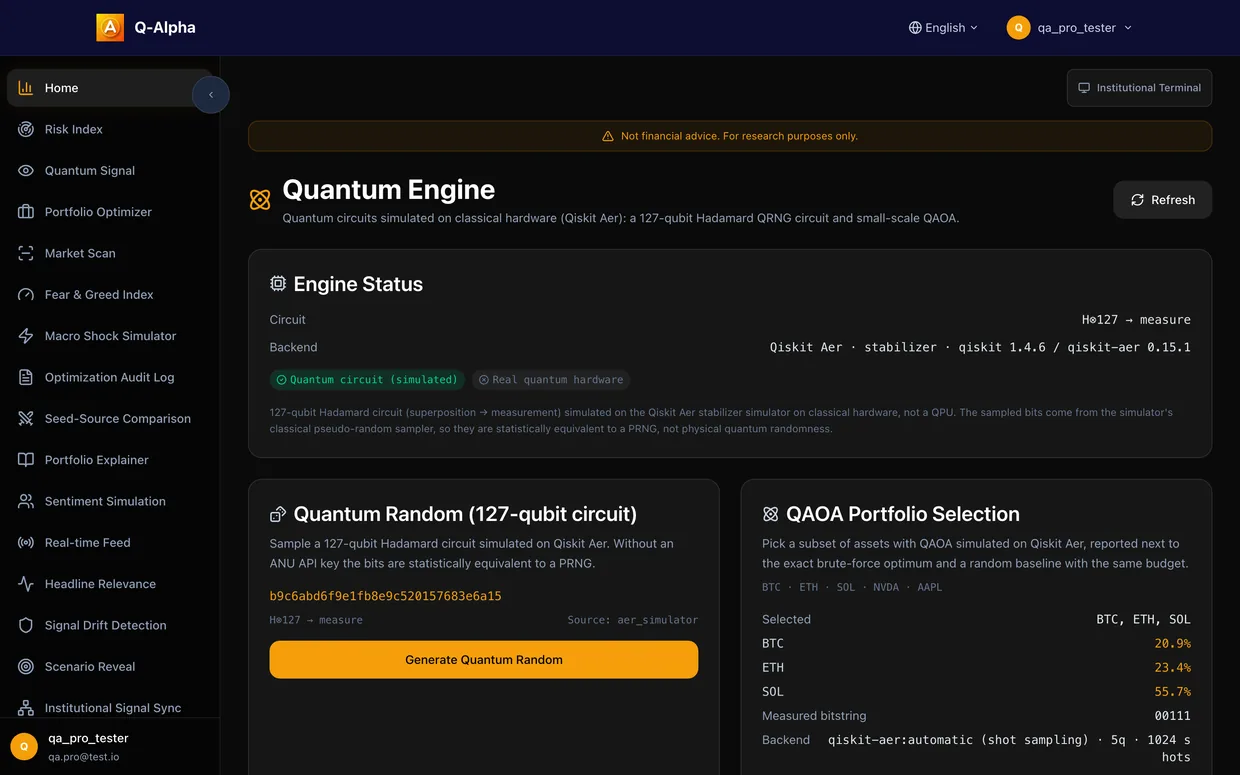Screen dimensions: 1240x775
Task: Click the Qiskit Aer stabilizer backend value
Action: (x=980, y=348)
